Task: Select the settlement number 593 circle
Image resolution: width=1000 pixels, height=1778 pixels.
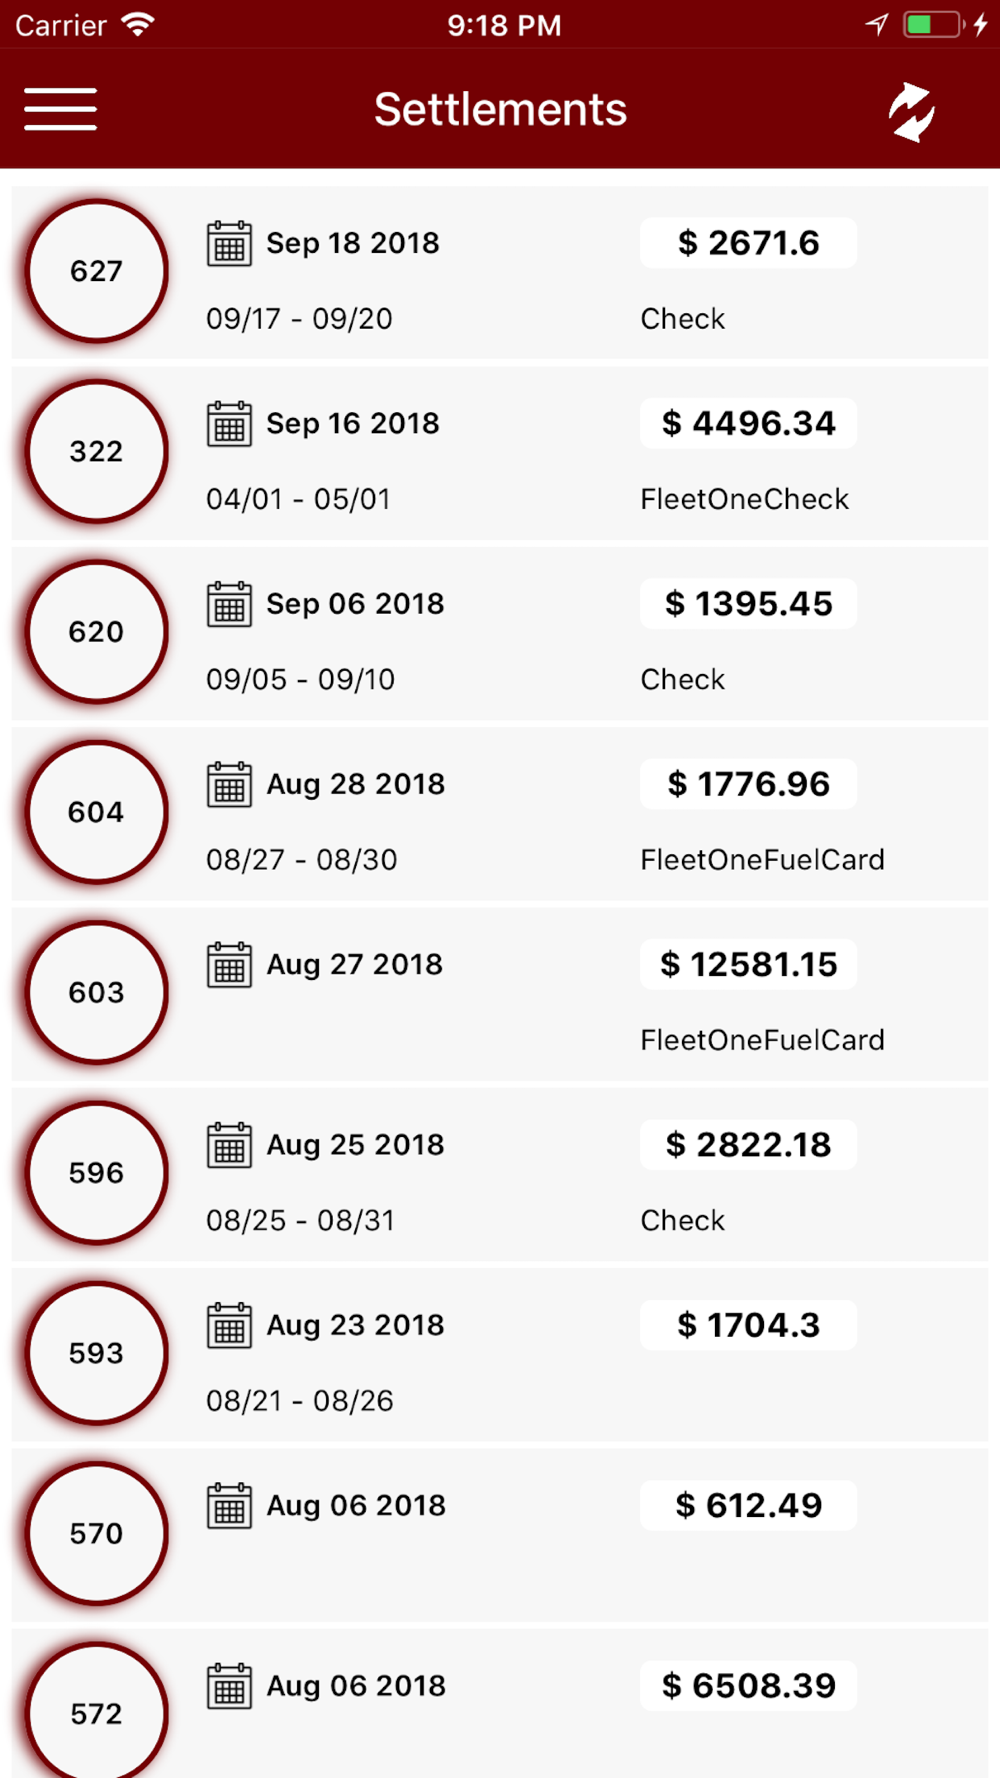Action: [x=96, y=1353]
